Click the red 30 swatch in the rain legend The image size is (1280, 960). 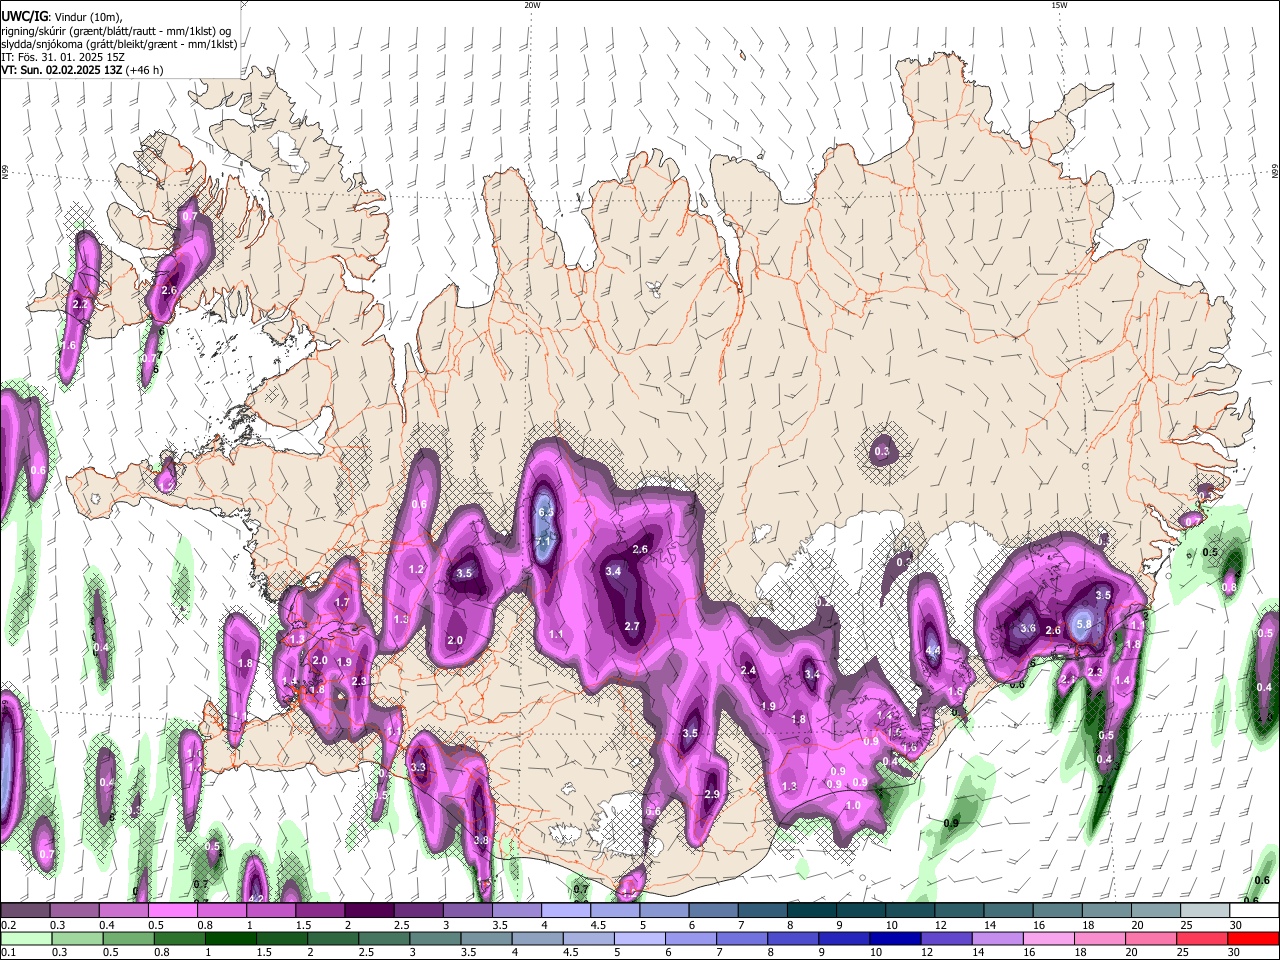pyautogui.click(x=1255, y=939)
